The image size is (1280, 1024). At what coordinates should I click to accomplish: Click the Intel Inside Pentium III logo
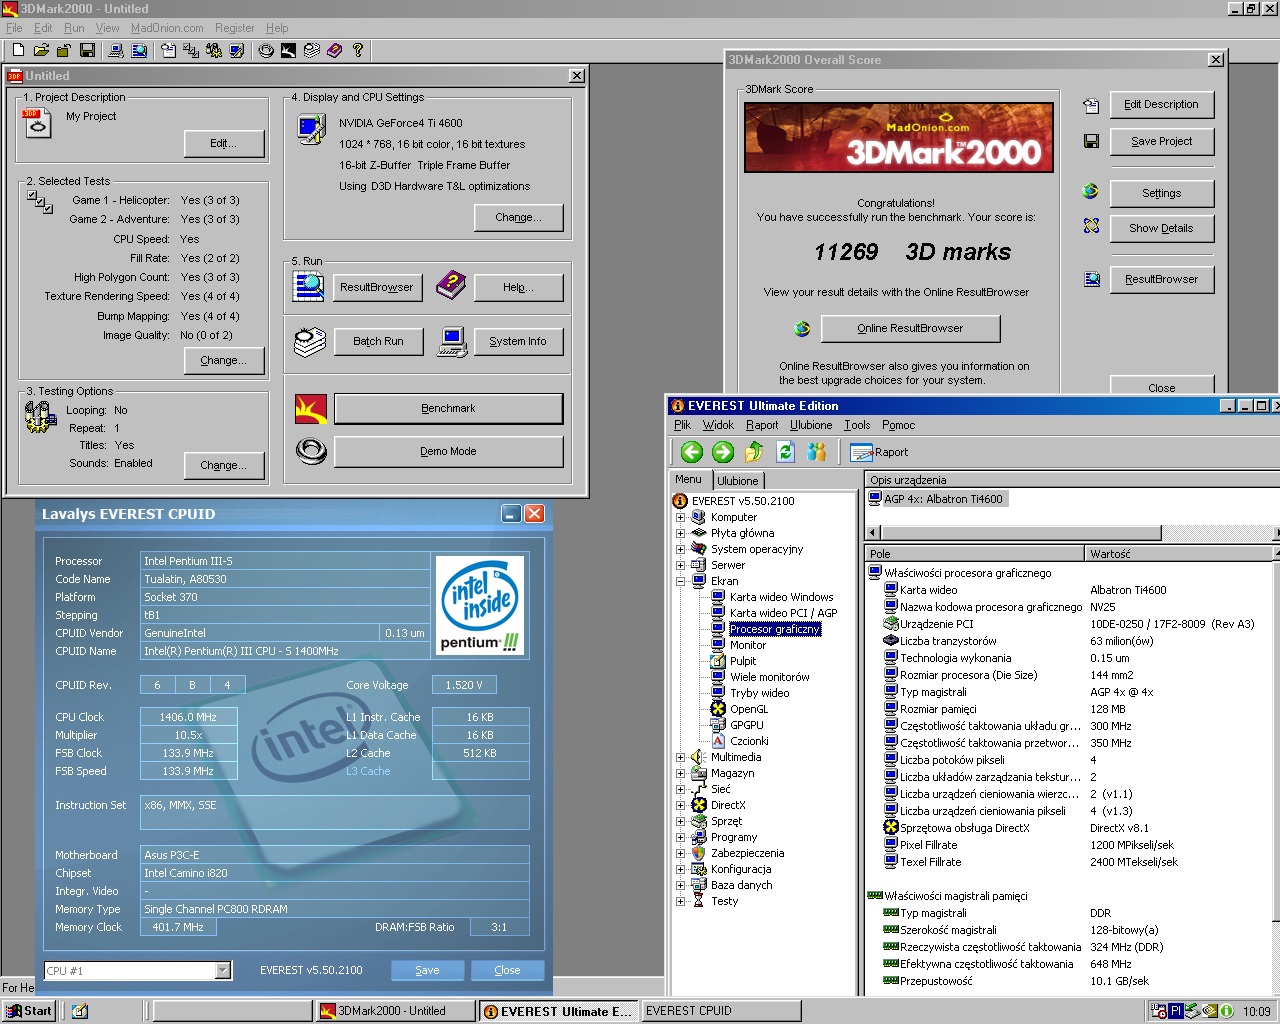481,606
